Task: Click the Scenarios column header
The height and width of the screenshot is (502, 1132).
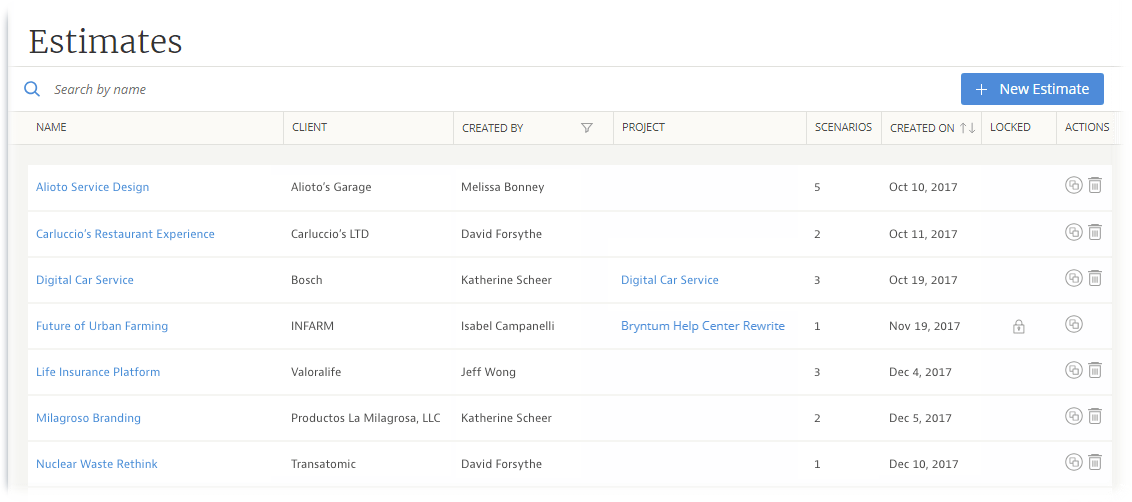Action: [x=843, y=127]
